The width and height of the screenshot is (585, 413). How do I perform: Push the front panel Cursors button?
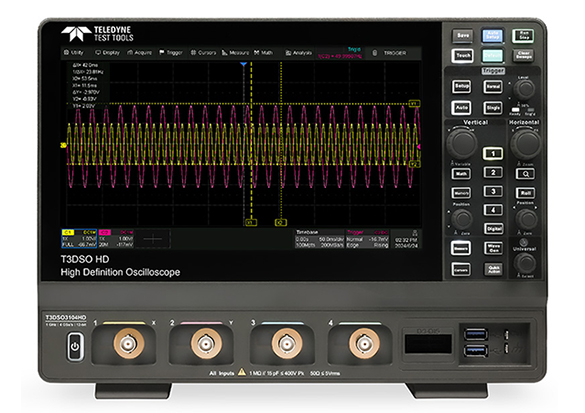(461, 269)
